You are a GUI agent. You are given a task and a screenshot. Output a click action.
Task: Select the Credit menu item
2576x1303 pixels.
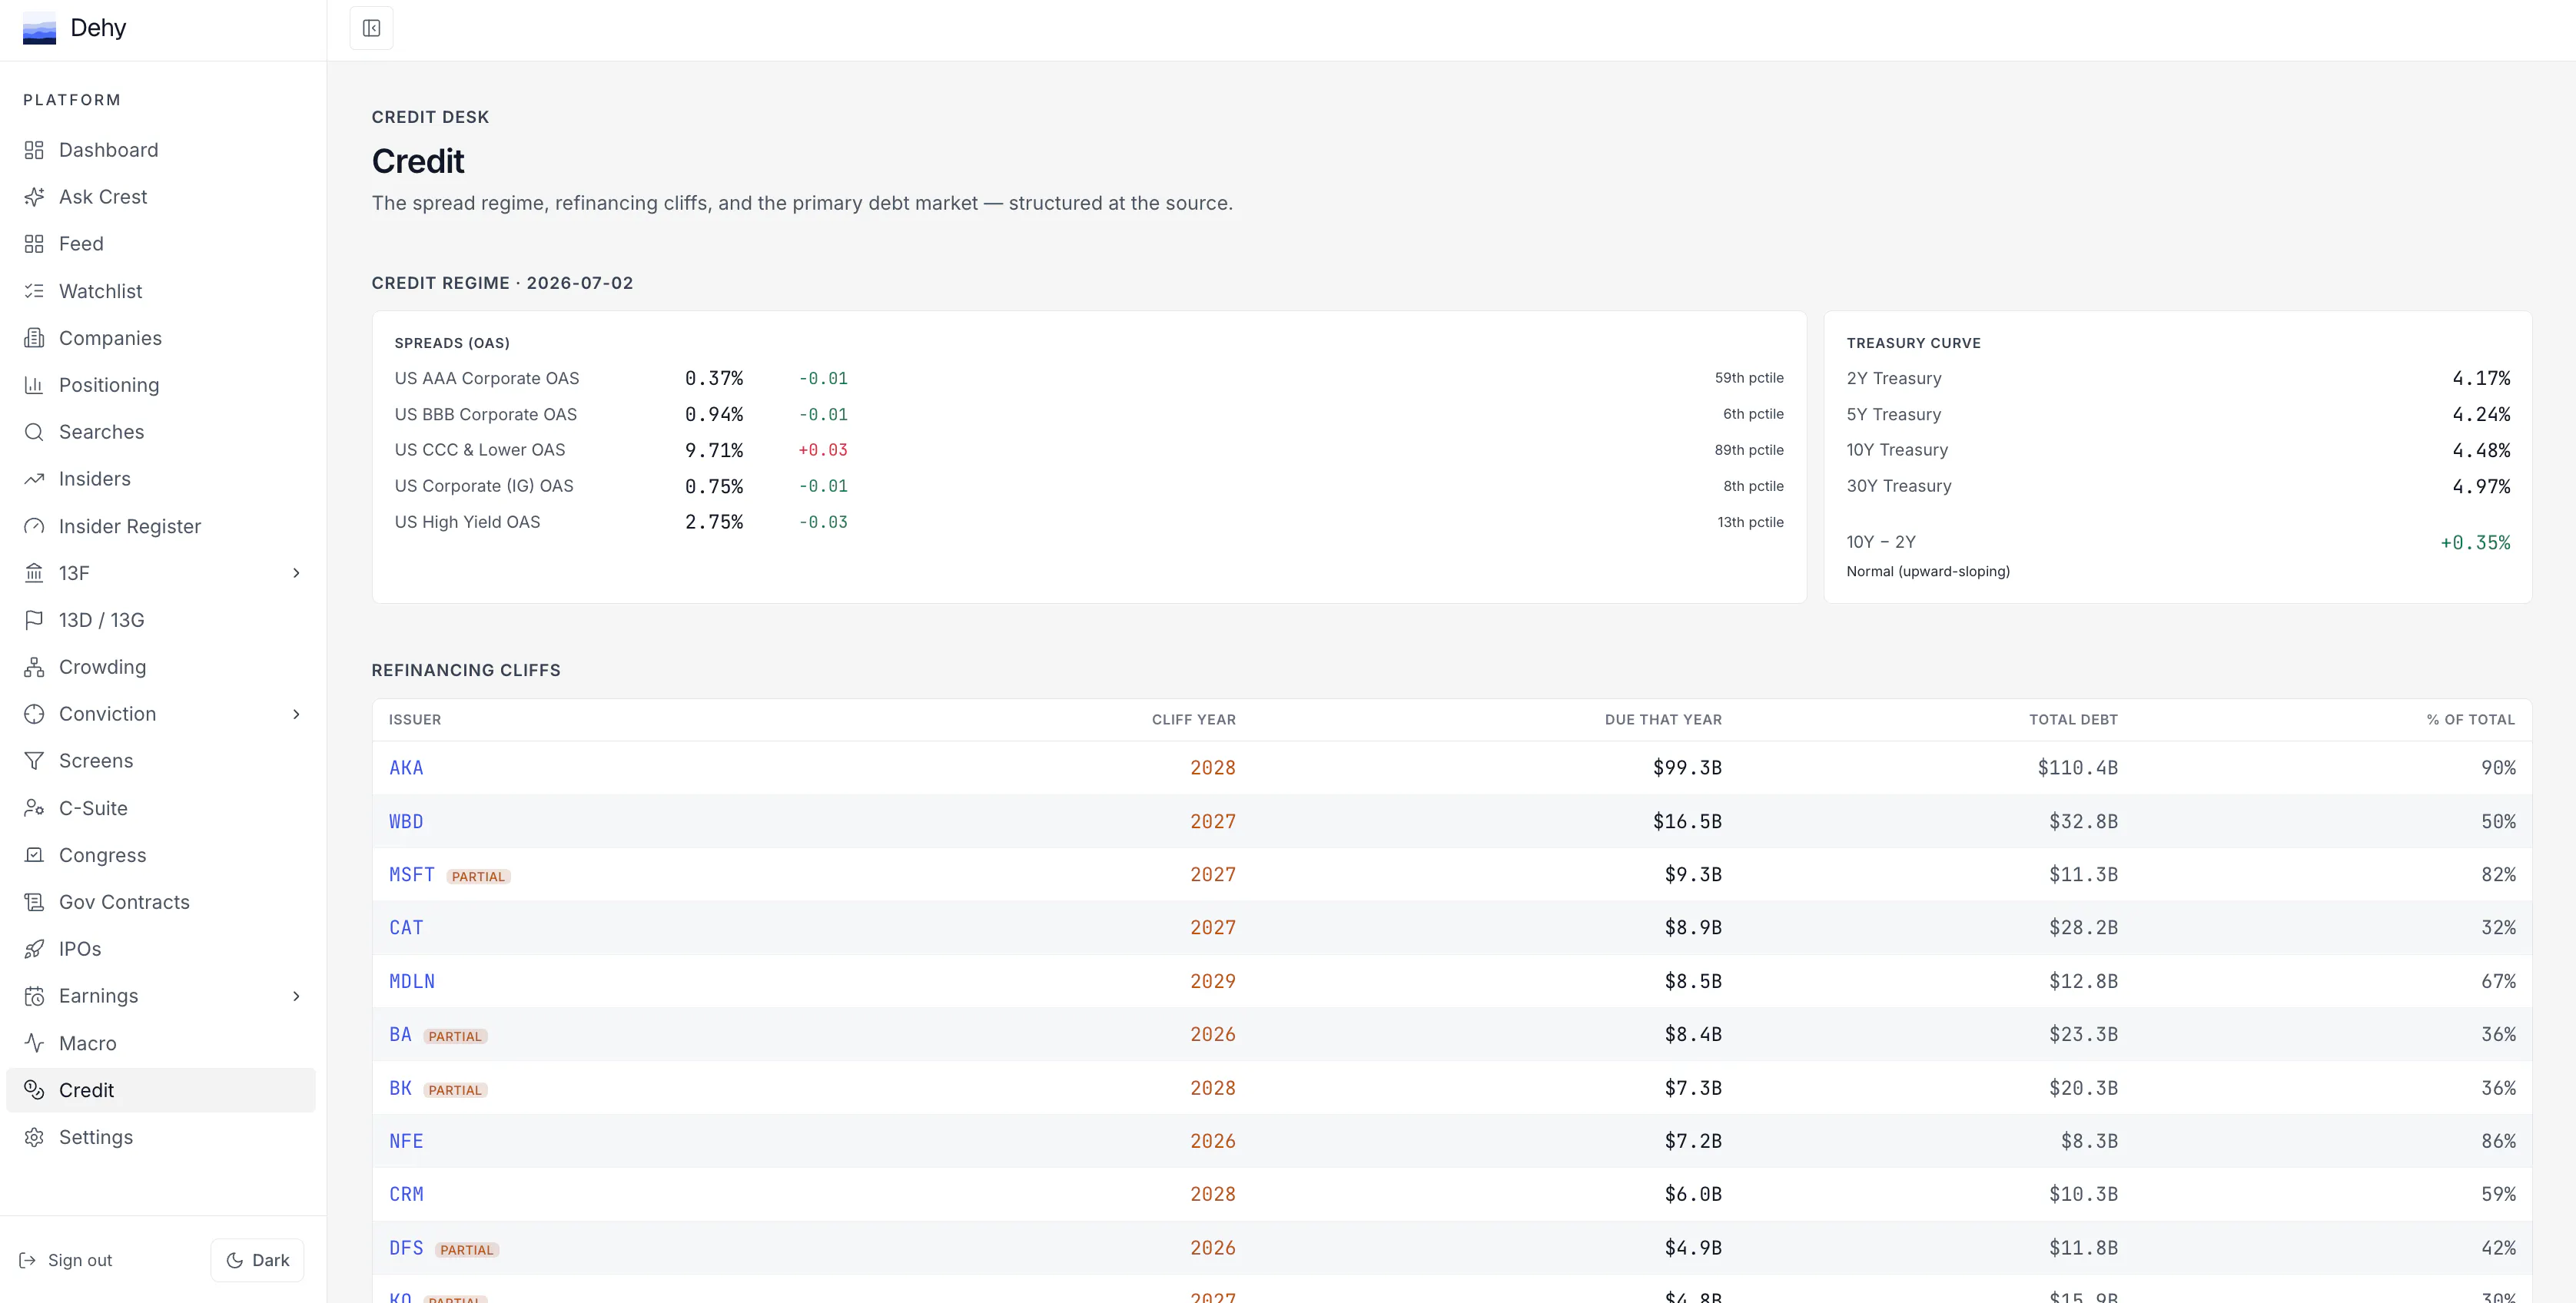[161, 1090]
